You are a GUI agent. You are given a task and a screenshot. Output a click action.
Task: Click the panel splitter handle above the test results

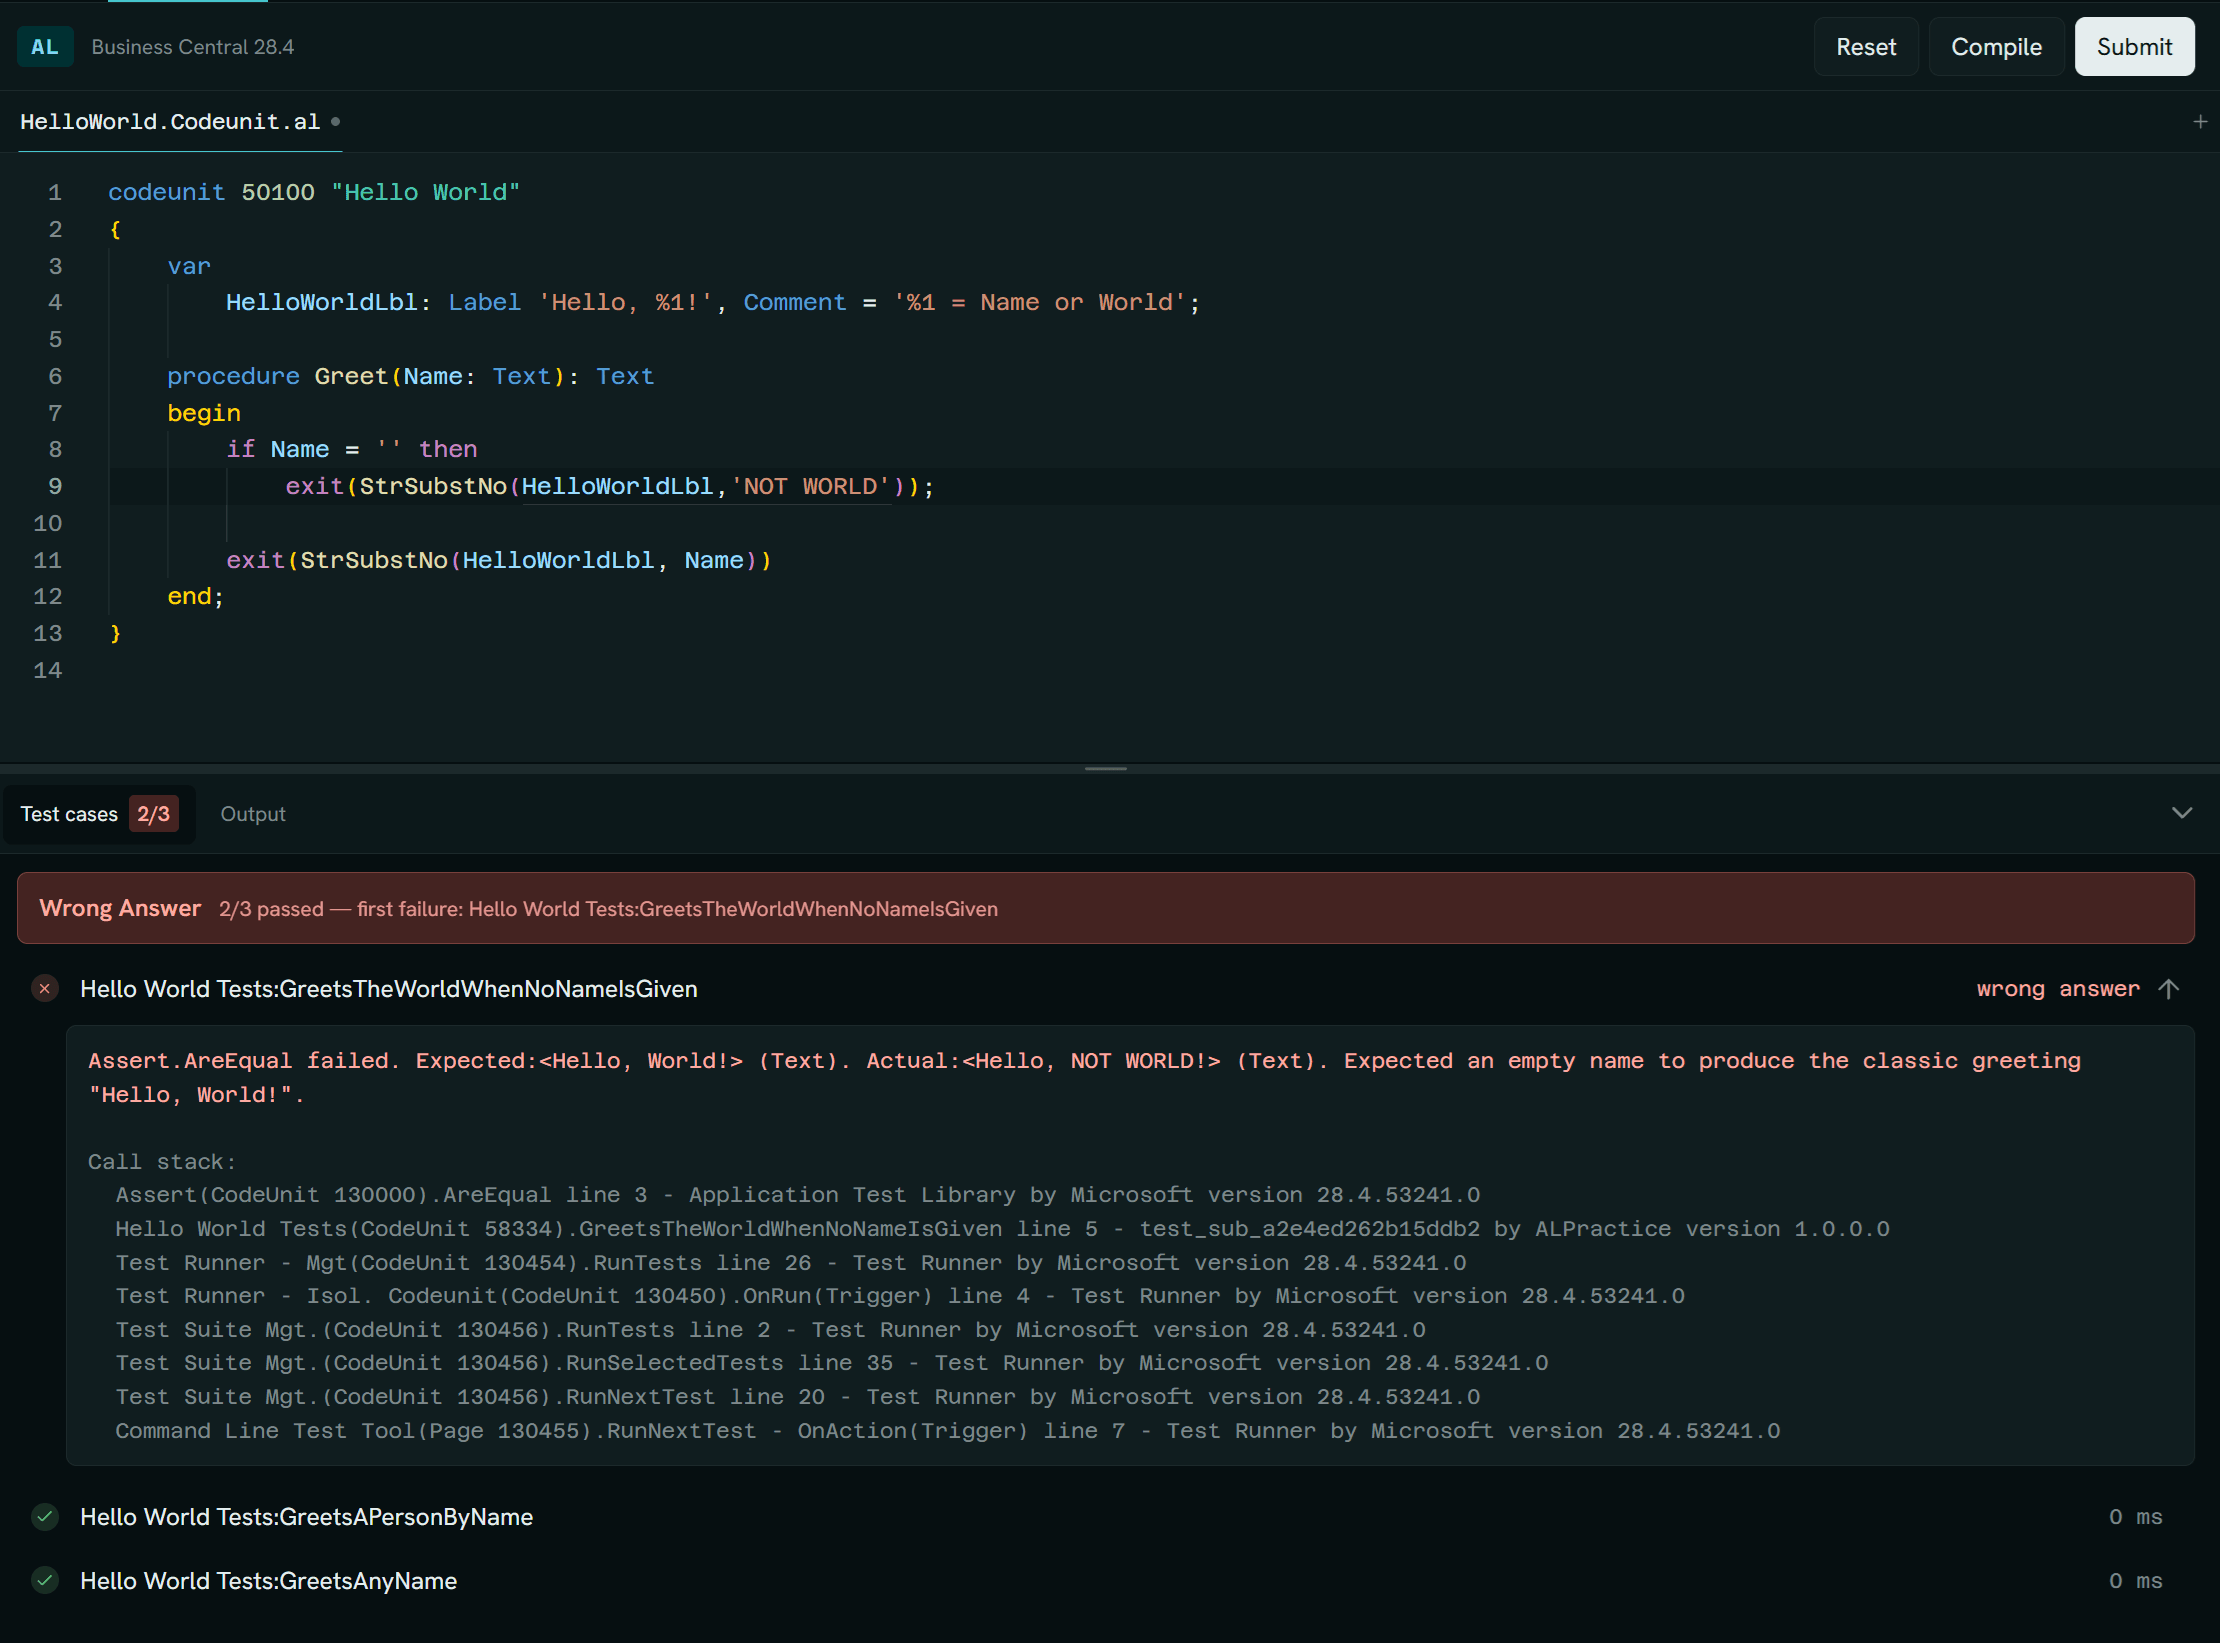1106,769
